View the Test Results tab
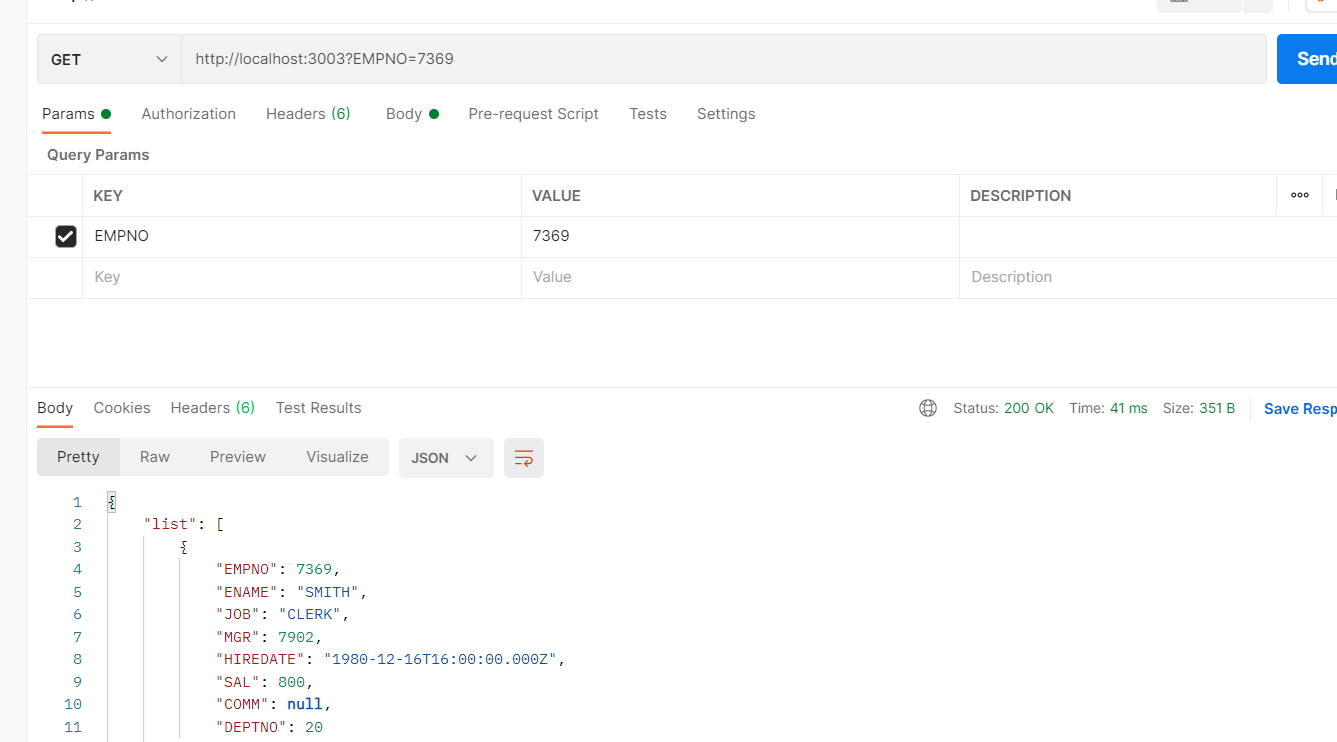The height and width of the screenshot is (742, 1337). click(x=318, y=408)
